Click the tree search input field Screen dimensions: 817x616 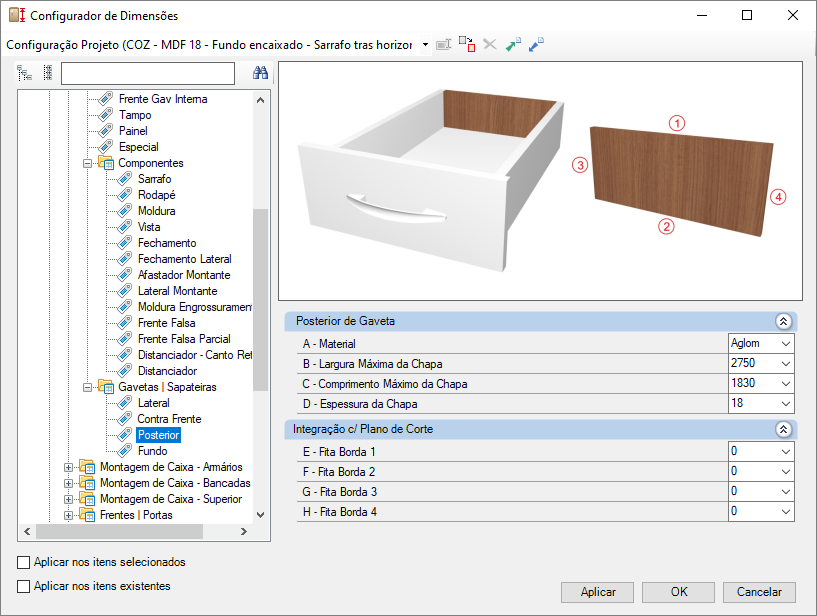click(148, 73)
